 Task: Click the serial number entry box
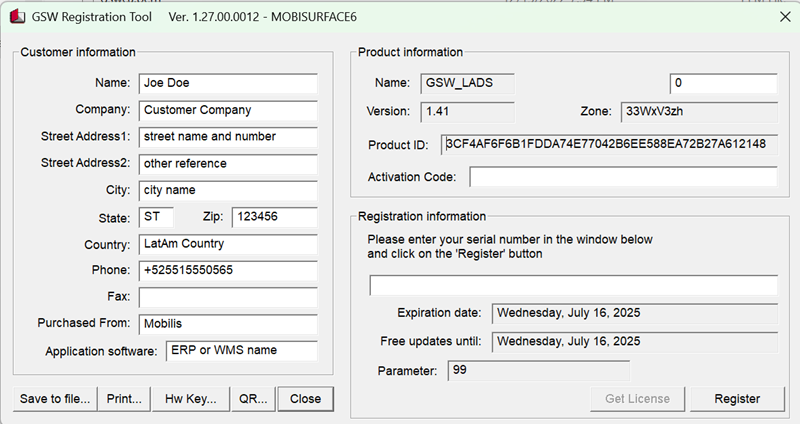573,286
